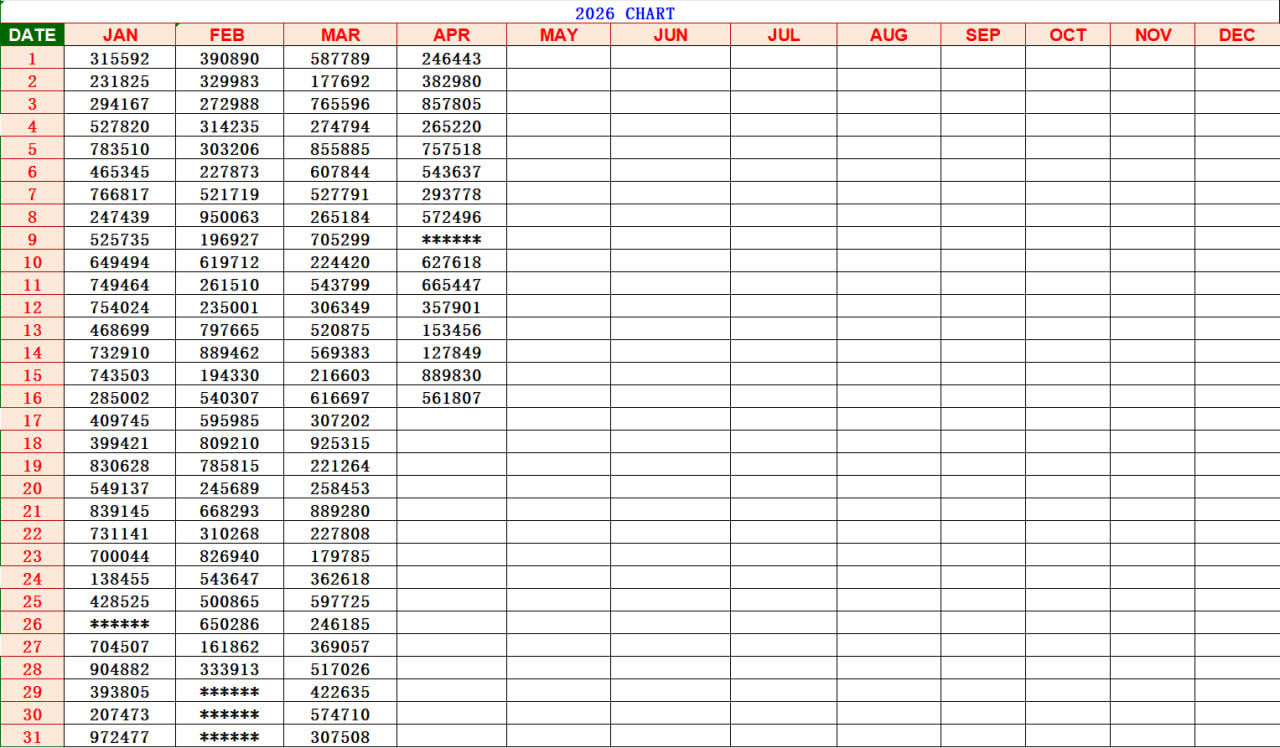This screenshot has width=1280, height=748.
Task: Select the empty JUL cell on date 1
Action: click(x=783, y=59)
